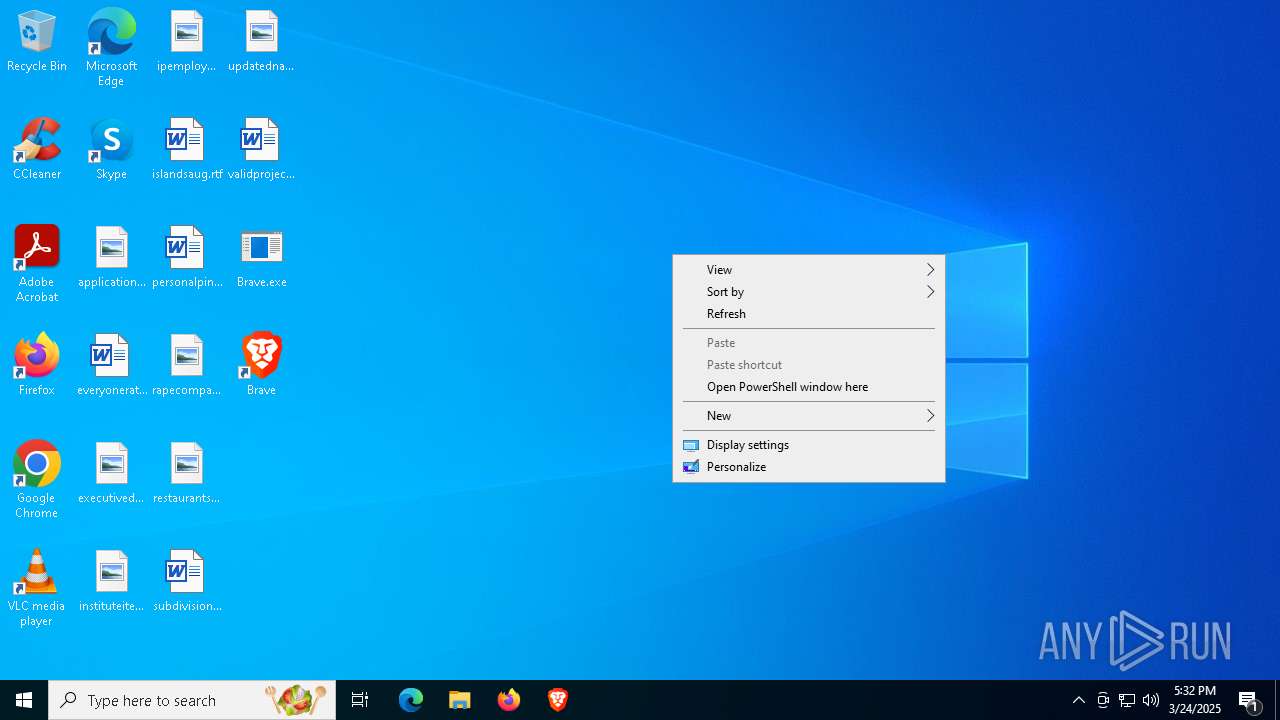Select the VLC media player shortcut
The image size is (1280, 720).
point(37,588)
